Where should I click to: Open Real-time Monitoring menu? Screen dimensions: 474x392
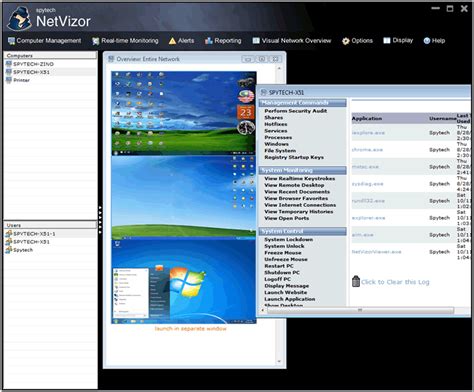pyautogui.click(x=125, y=41)
